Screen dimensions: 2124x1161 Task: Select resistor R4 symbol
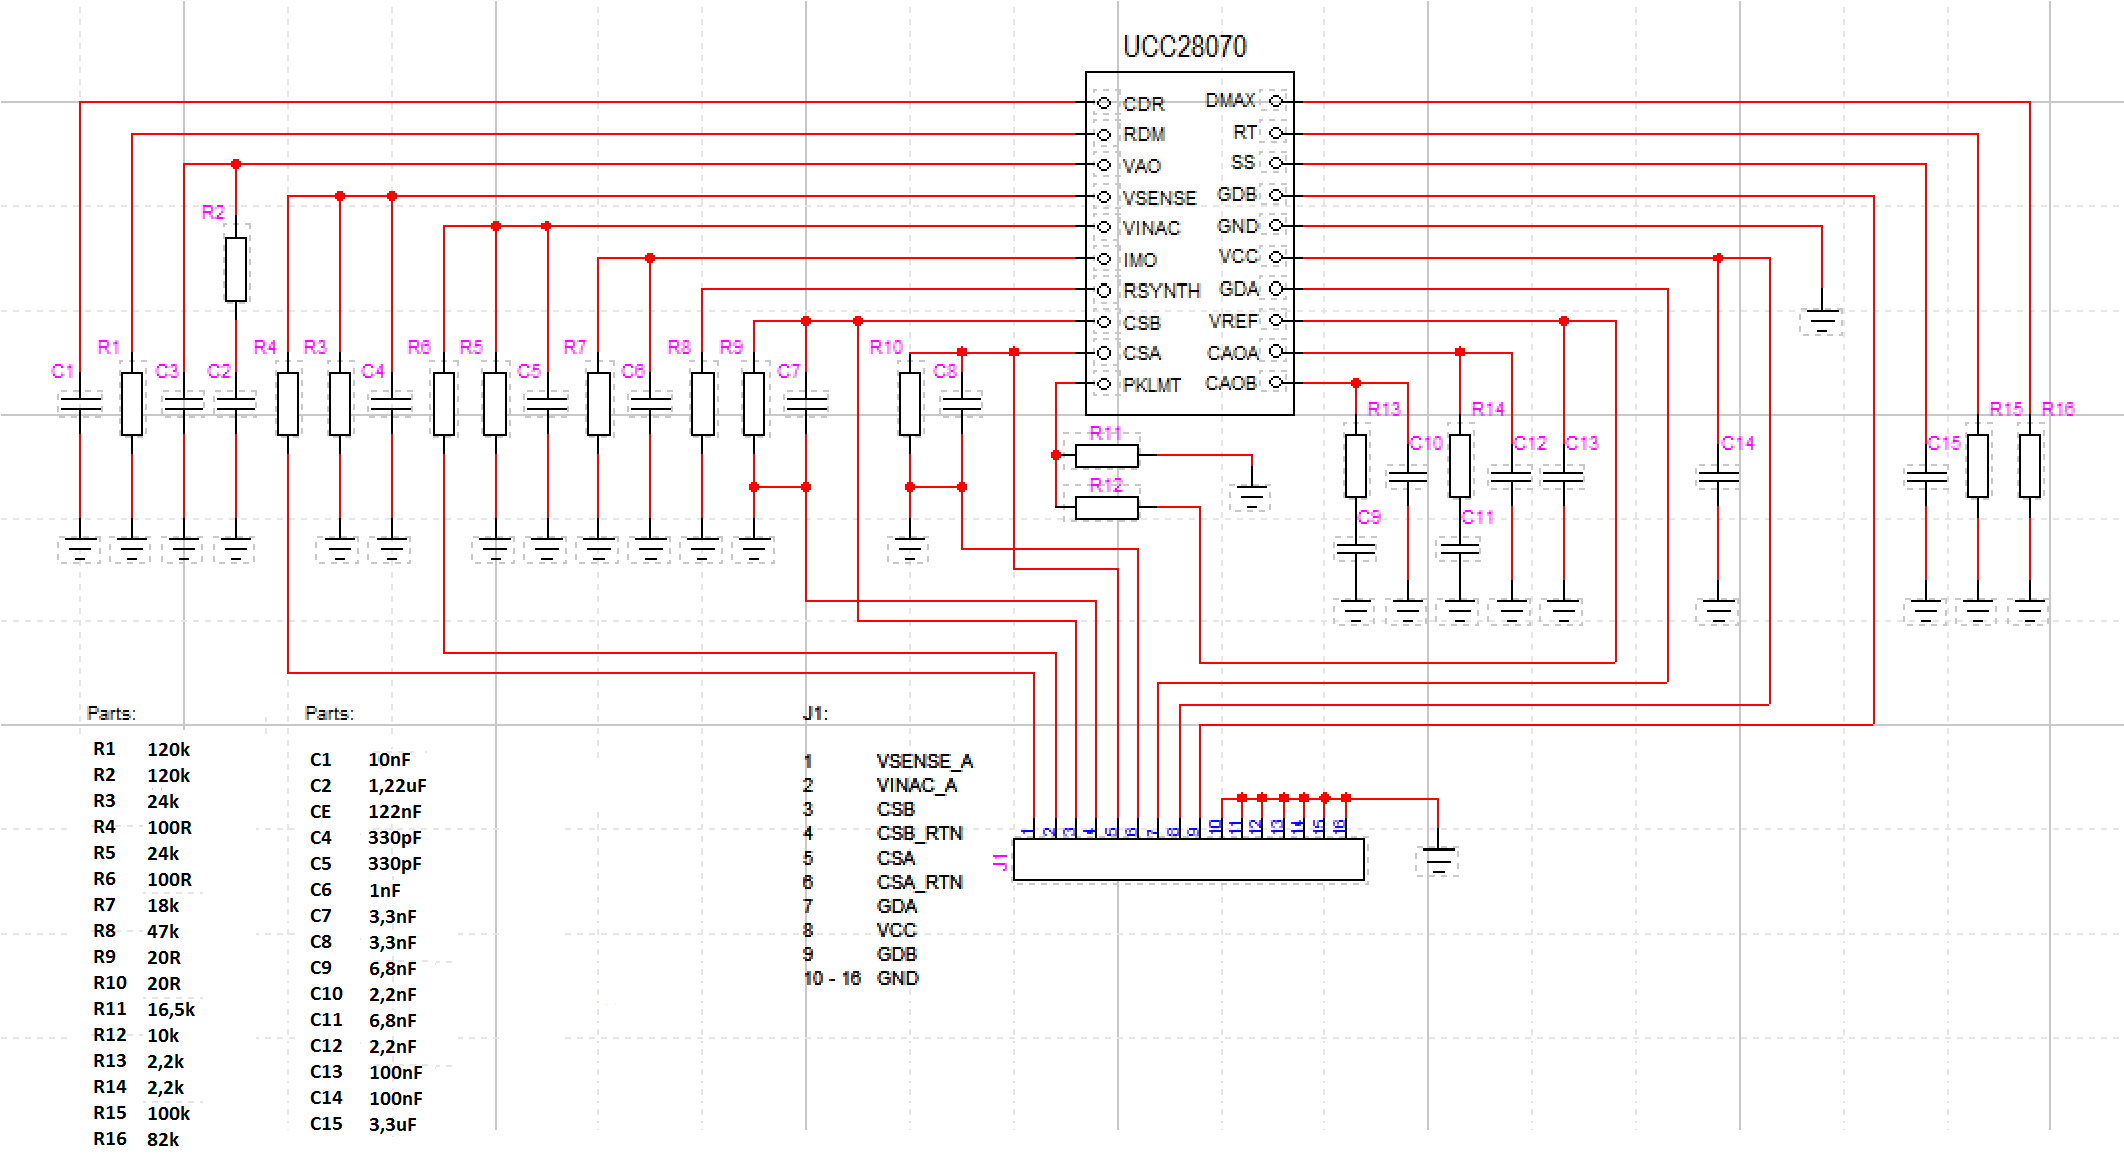(x=288, y=403)
